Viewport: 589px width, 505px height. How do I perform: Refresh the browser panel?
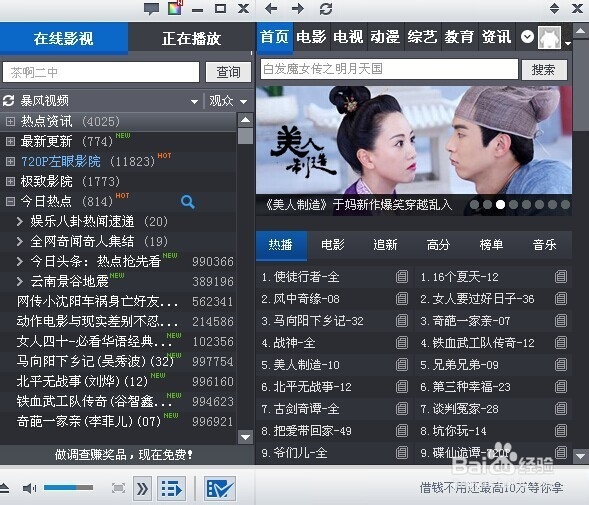[326, 9]
